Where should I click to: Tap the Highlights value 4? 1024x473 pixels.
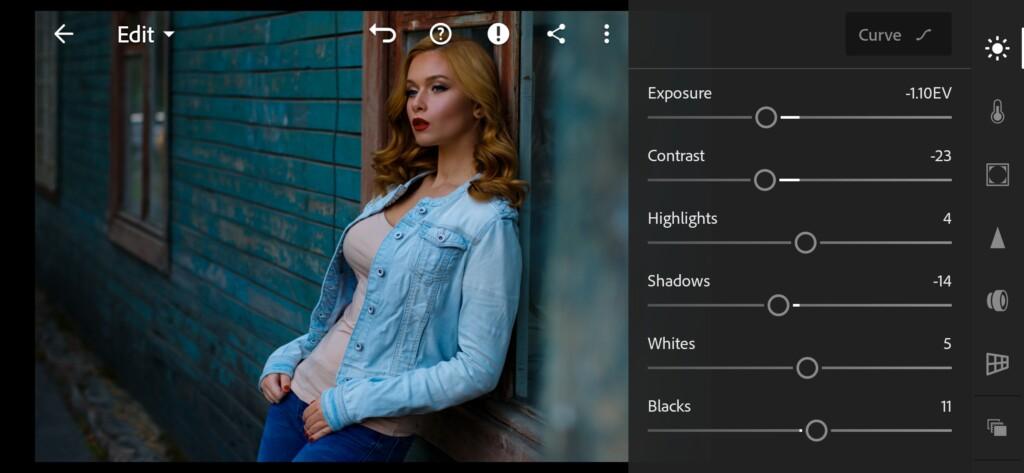948,219
